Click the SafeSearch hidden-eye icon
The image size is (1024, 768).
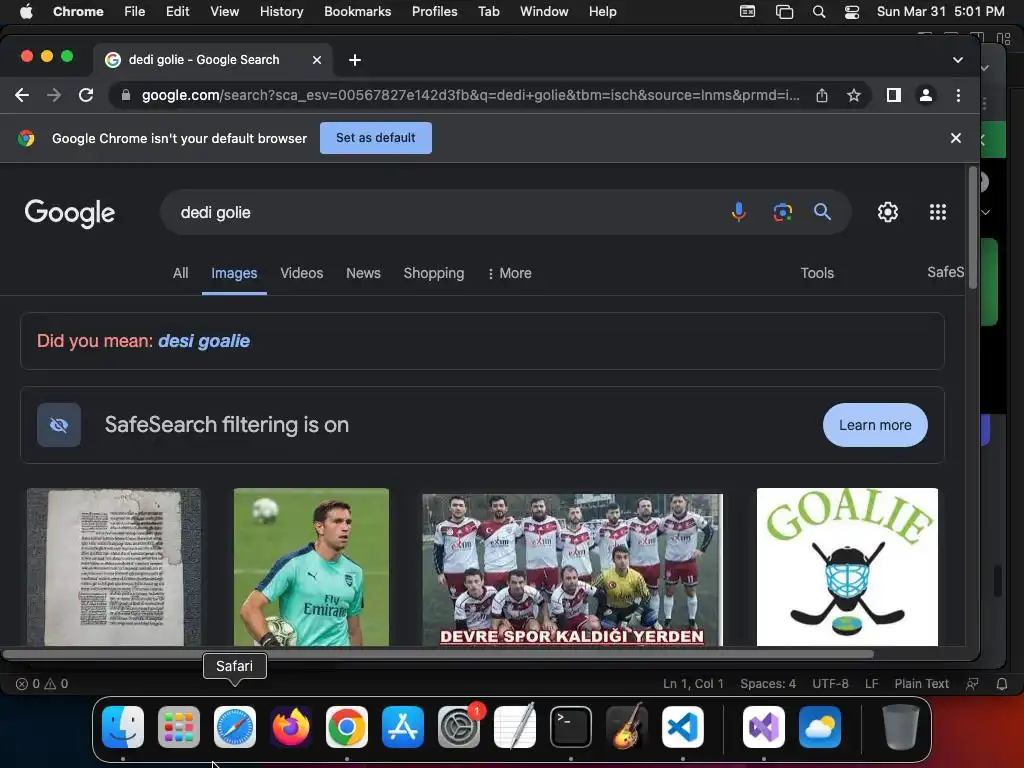[x=59, y=425]
